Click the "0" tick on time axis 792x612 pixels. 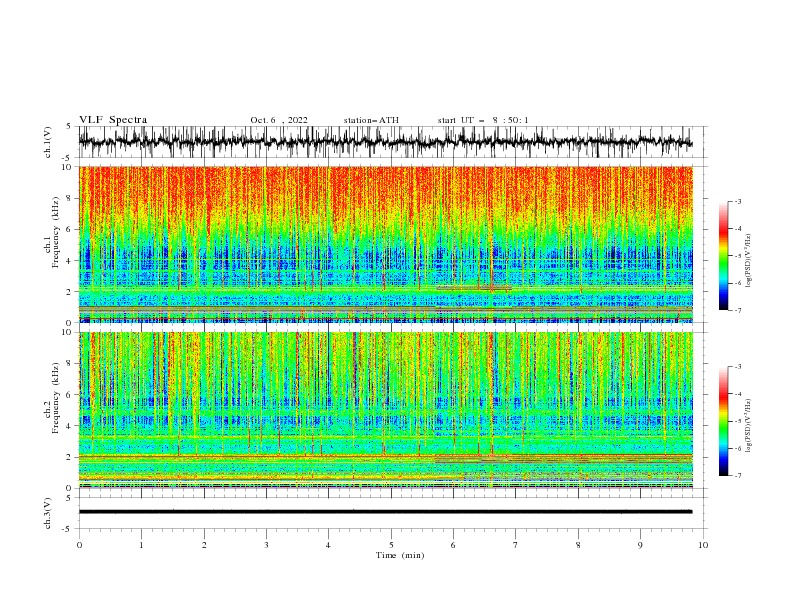point(79,545)
